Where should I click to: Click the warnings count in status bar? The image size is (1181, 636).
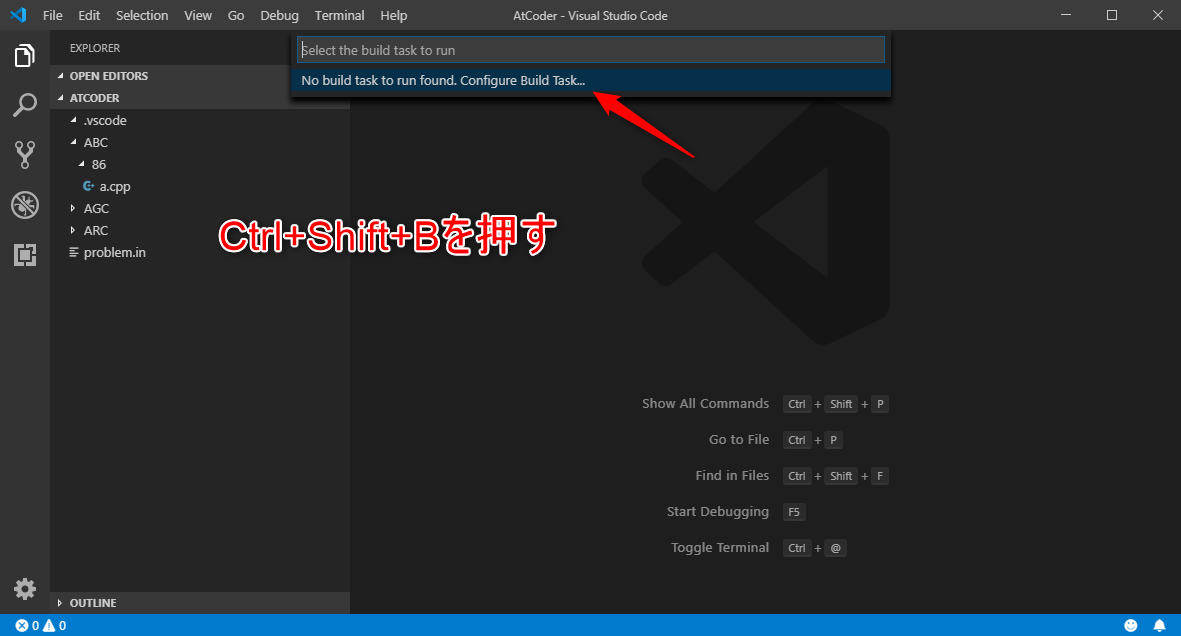coord(54,625)
